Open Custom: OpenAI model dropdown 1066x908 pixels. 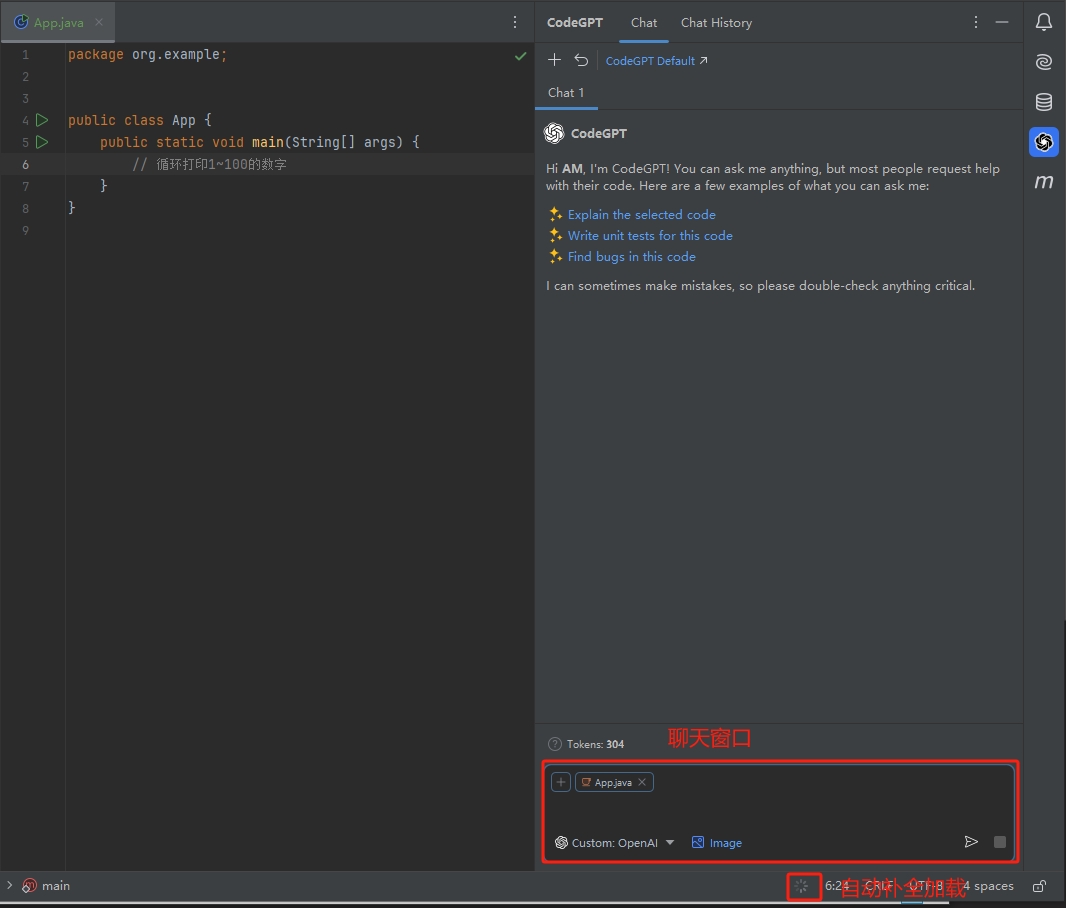click(615, 843)
